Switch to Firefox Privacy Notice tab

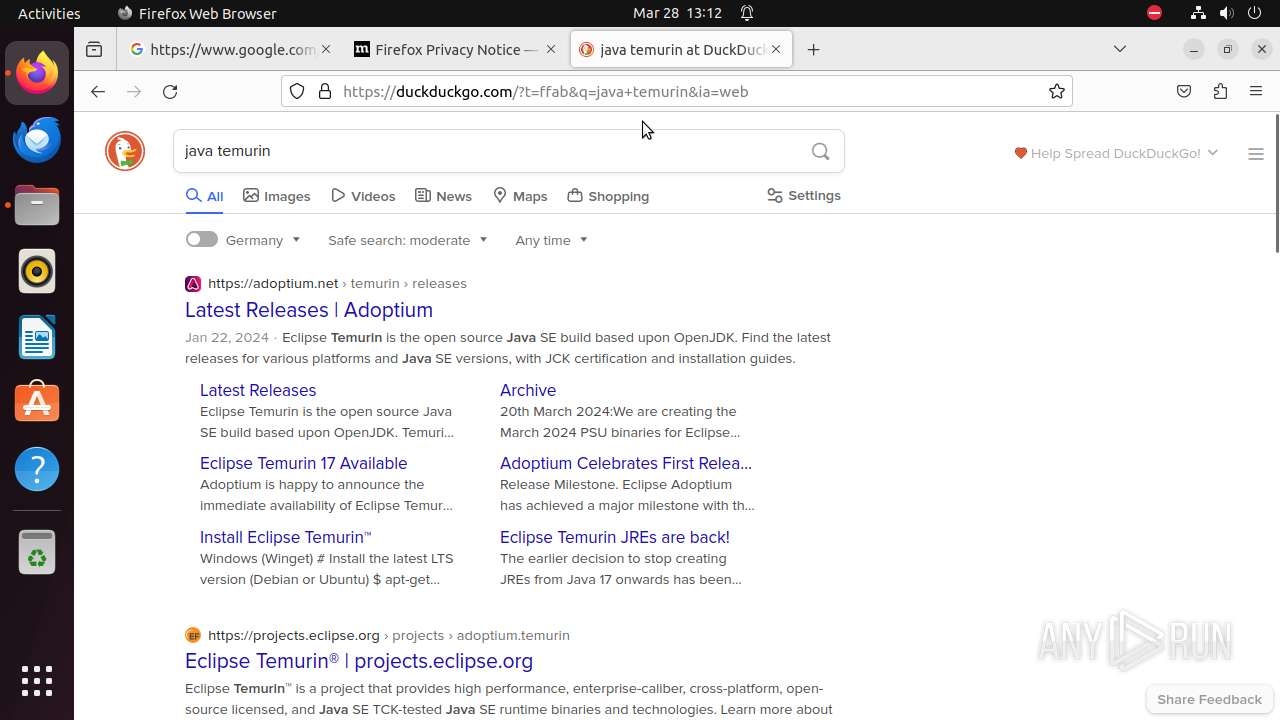pyautogui.click(x=455, y=49)
